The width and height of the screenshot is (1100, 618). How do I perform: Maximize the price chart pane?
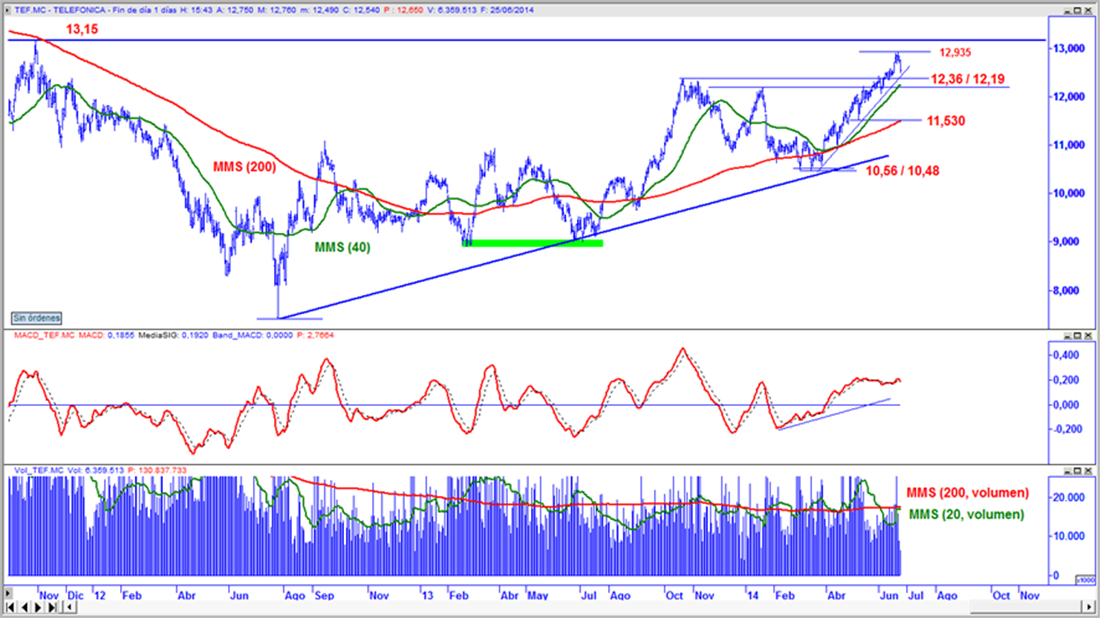point(1078,11)
